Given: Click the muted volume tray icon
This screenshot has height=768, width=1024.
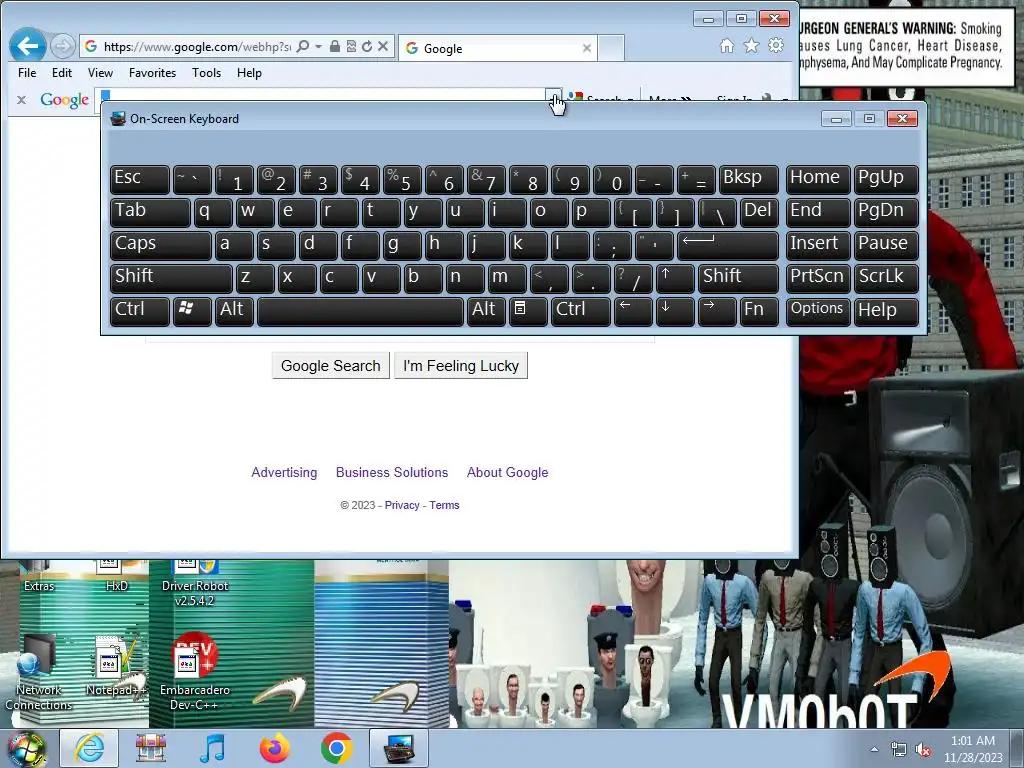Looking at the screenshot, I should [922, 750].
